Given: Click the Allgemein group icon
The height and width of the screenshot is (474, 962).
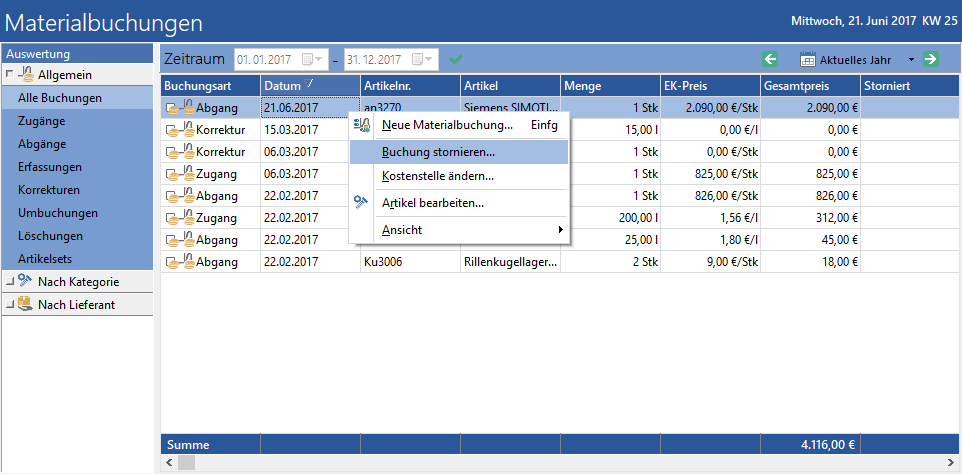Looking at the screenshot, I should [x=25, y=75].
